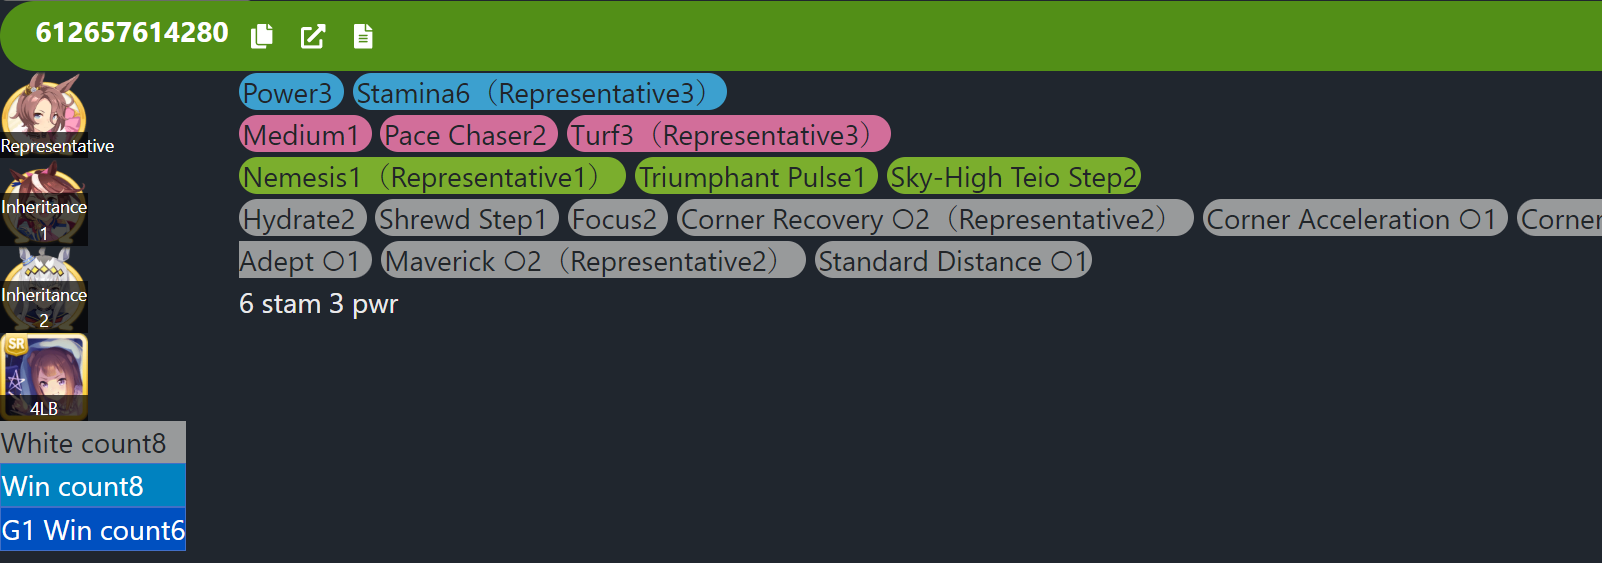Click the White count8 label

[92, 443]
